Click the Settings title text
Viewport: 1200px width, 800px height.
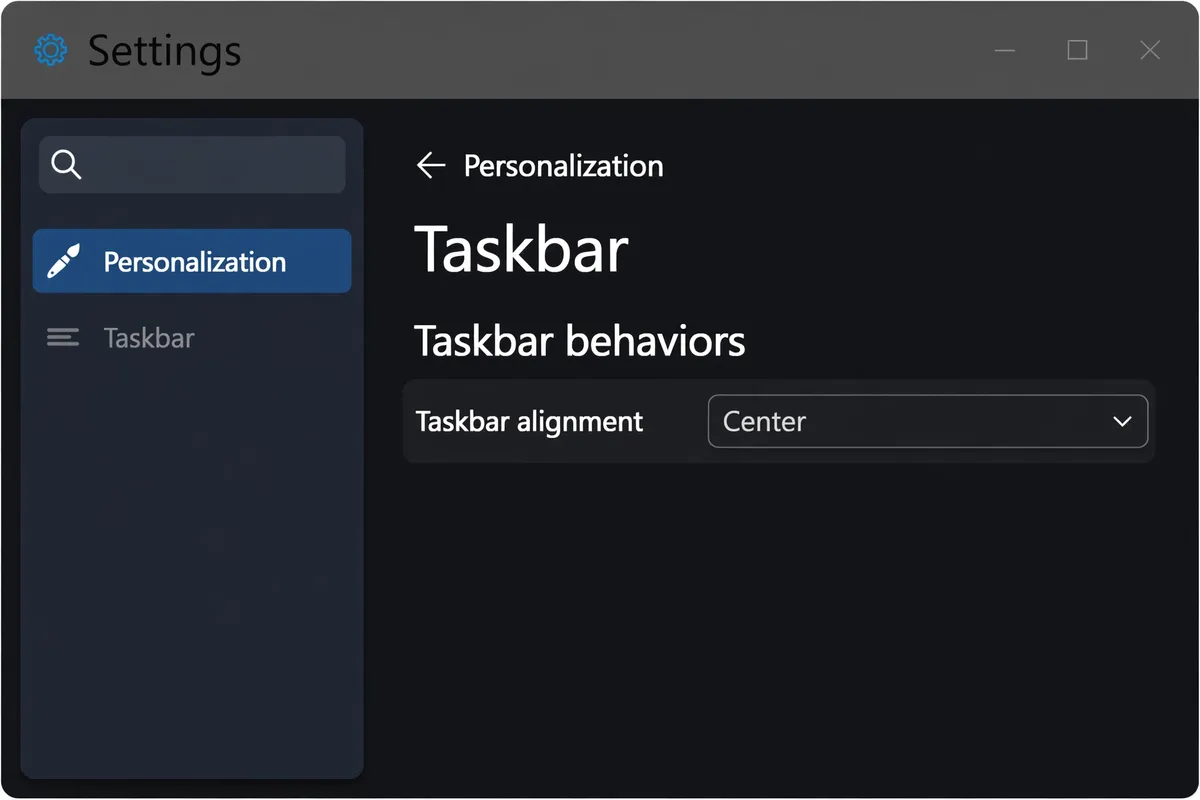164,50
